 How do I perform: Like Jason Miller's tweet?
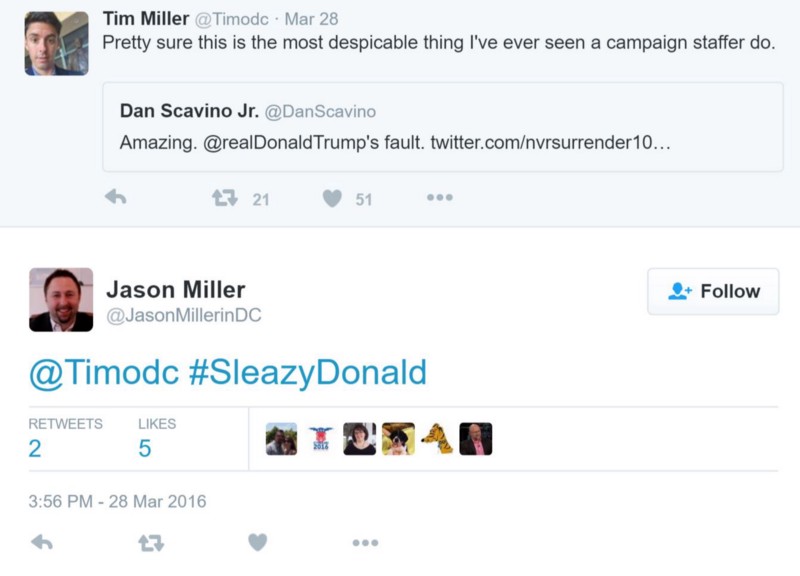[x=258, y=542]
